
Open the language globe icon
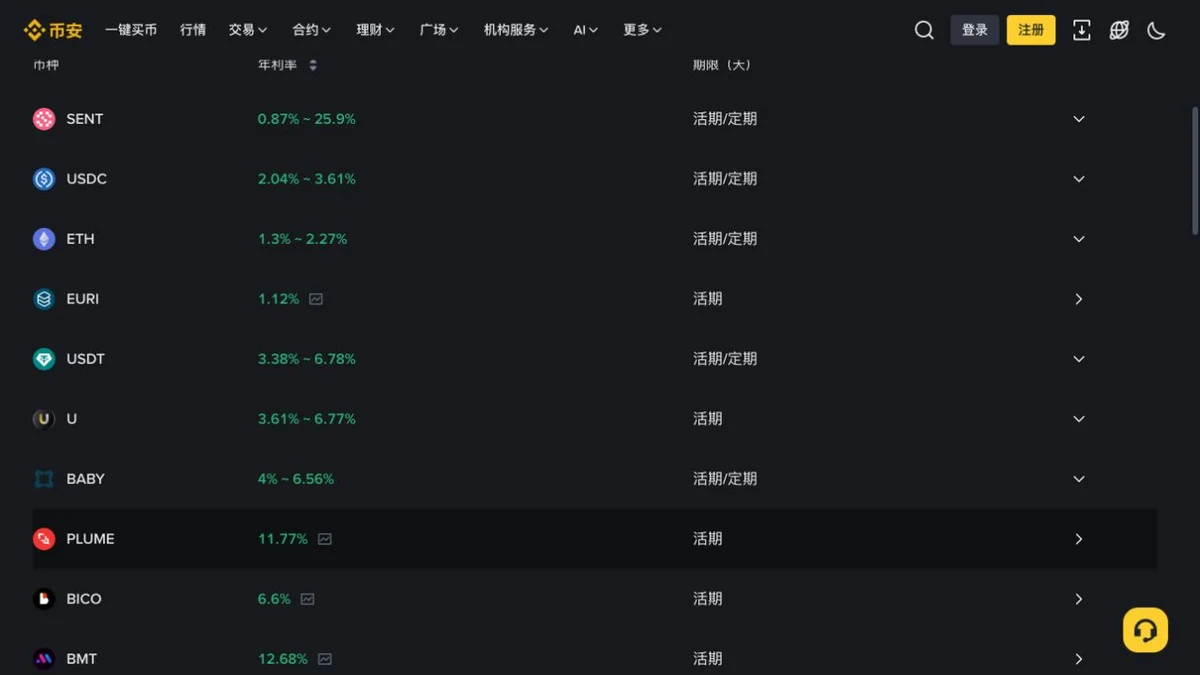[1119, 30]
